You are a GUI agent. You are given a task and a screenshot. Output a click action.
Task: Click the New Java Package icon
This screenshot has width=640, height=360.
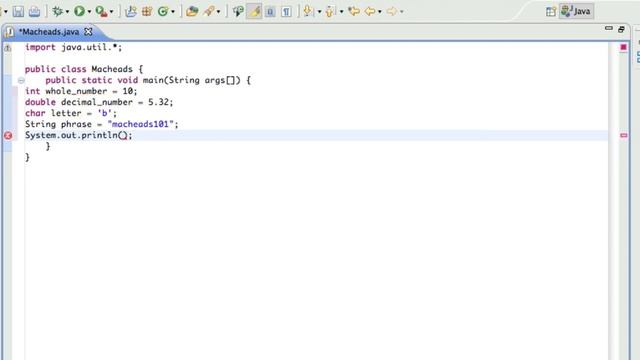tap(147, 11)
